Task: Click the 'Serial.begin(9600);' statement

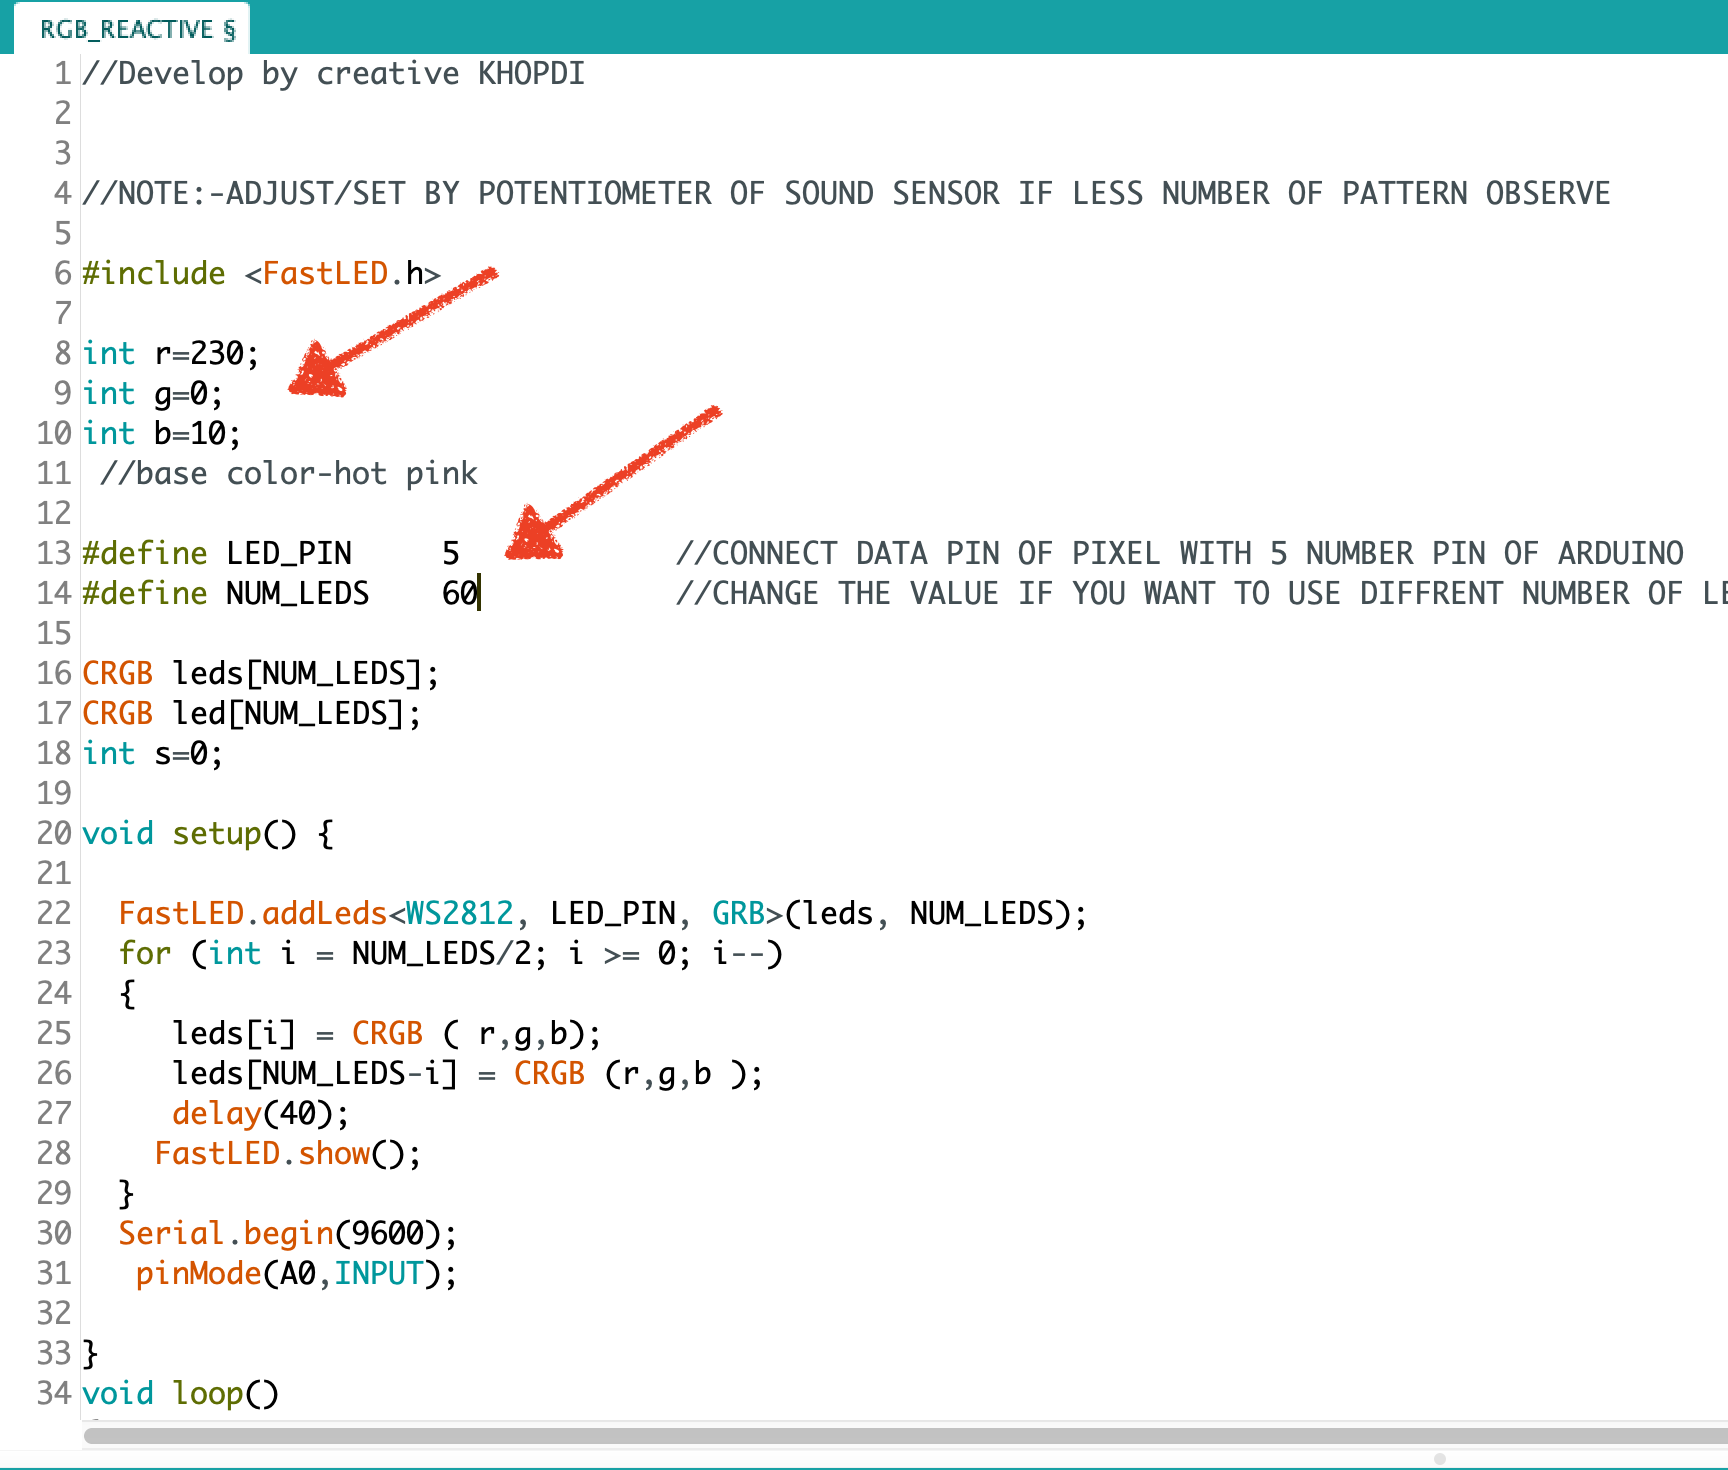Action: click(x=288, y=1234)
